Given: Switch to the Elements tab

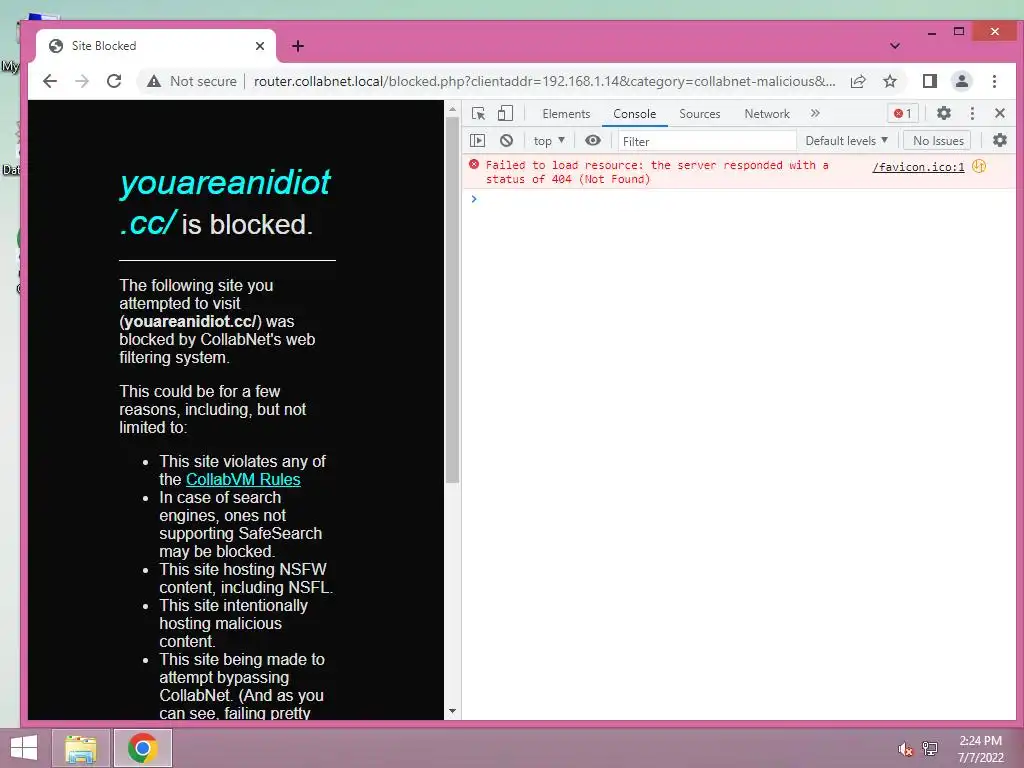Looking at the screenshot, I should 566,114.
